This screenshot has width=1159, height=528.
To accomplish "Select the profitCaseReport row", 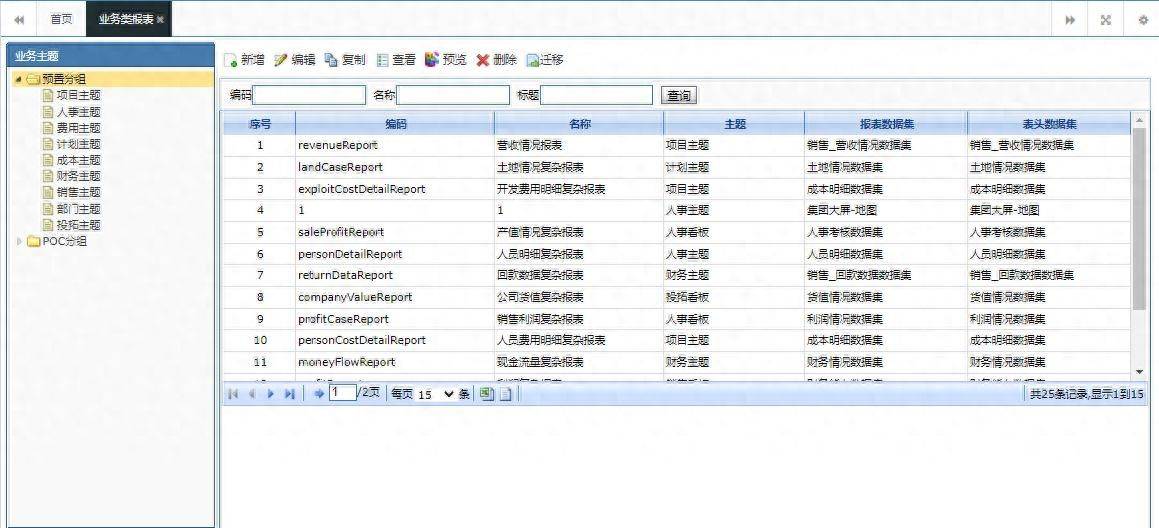I will tap(676, 319).
